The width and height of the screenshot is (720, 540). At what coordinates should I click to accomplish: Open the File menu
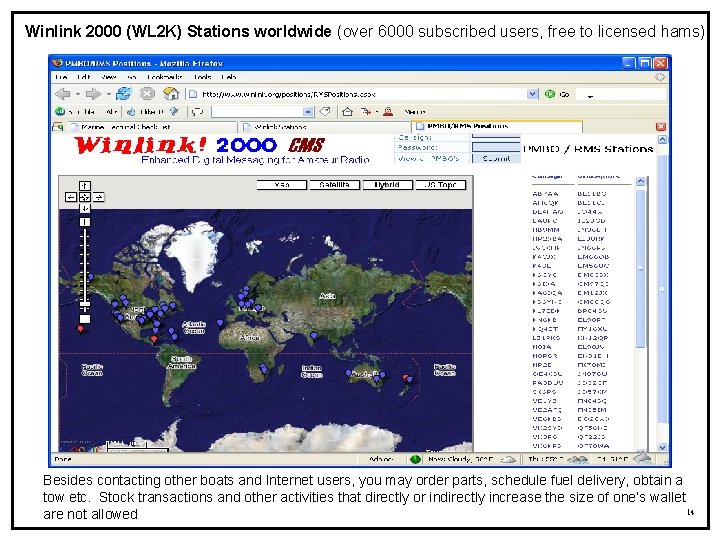(61, 77)
